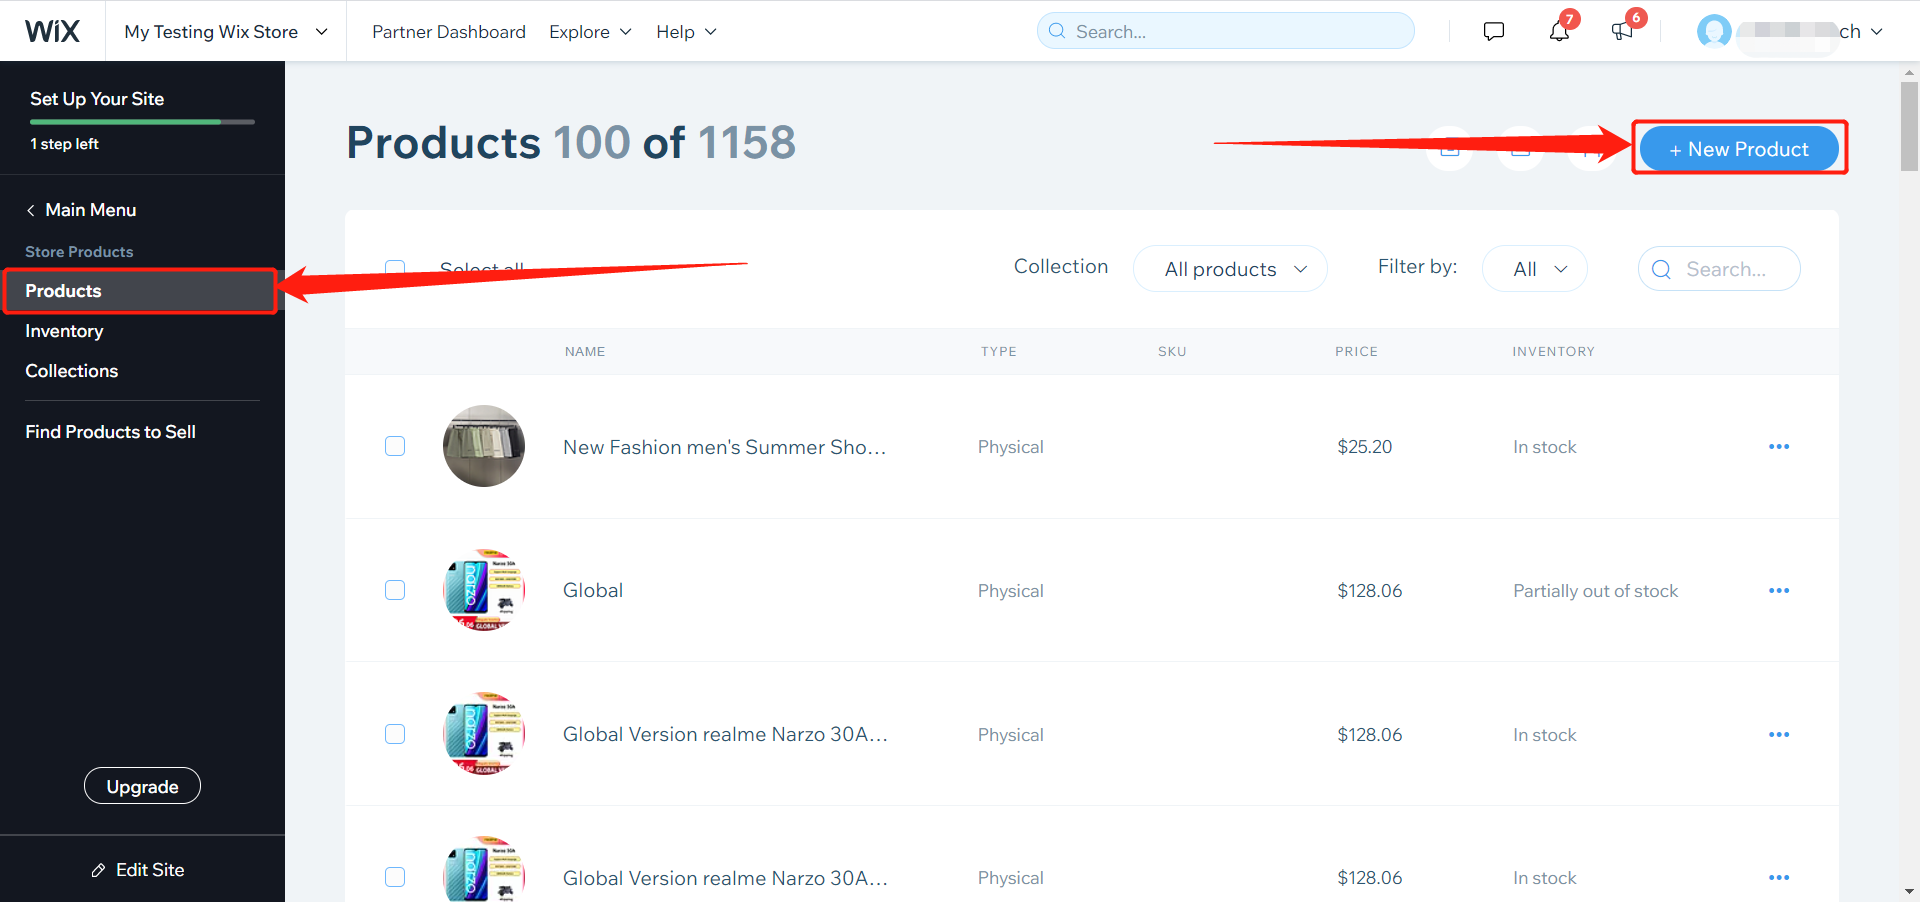Open the chat messages icon
1920x902 pixels.
pos(1494,31)
